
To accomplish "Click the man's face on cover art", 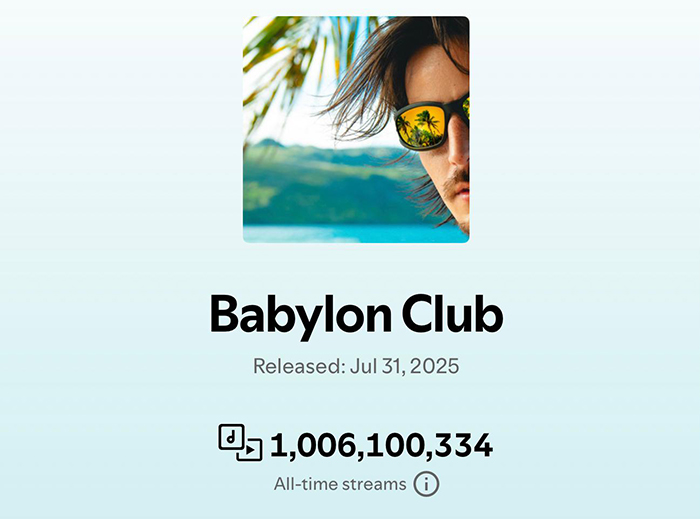I will pyautogui.click(x=442, y=134).
